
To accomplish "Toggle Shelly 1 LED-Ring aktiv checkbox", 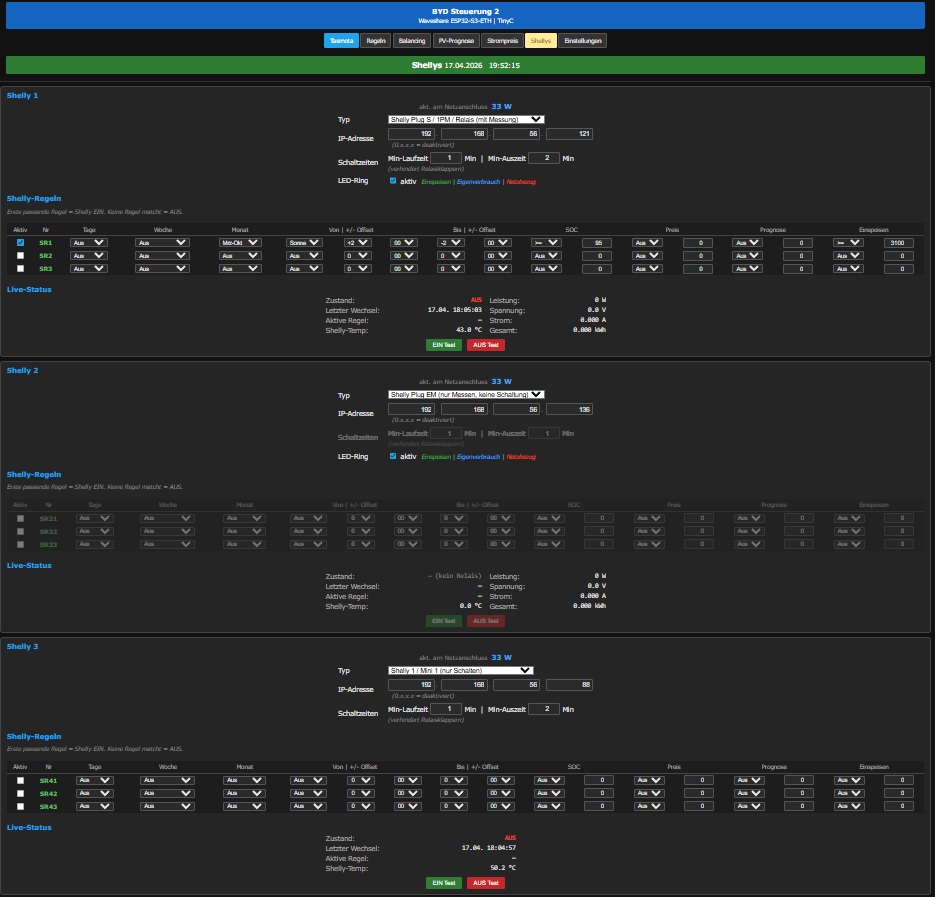I will [x=393, y=181].
